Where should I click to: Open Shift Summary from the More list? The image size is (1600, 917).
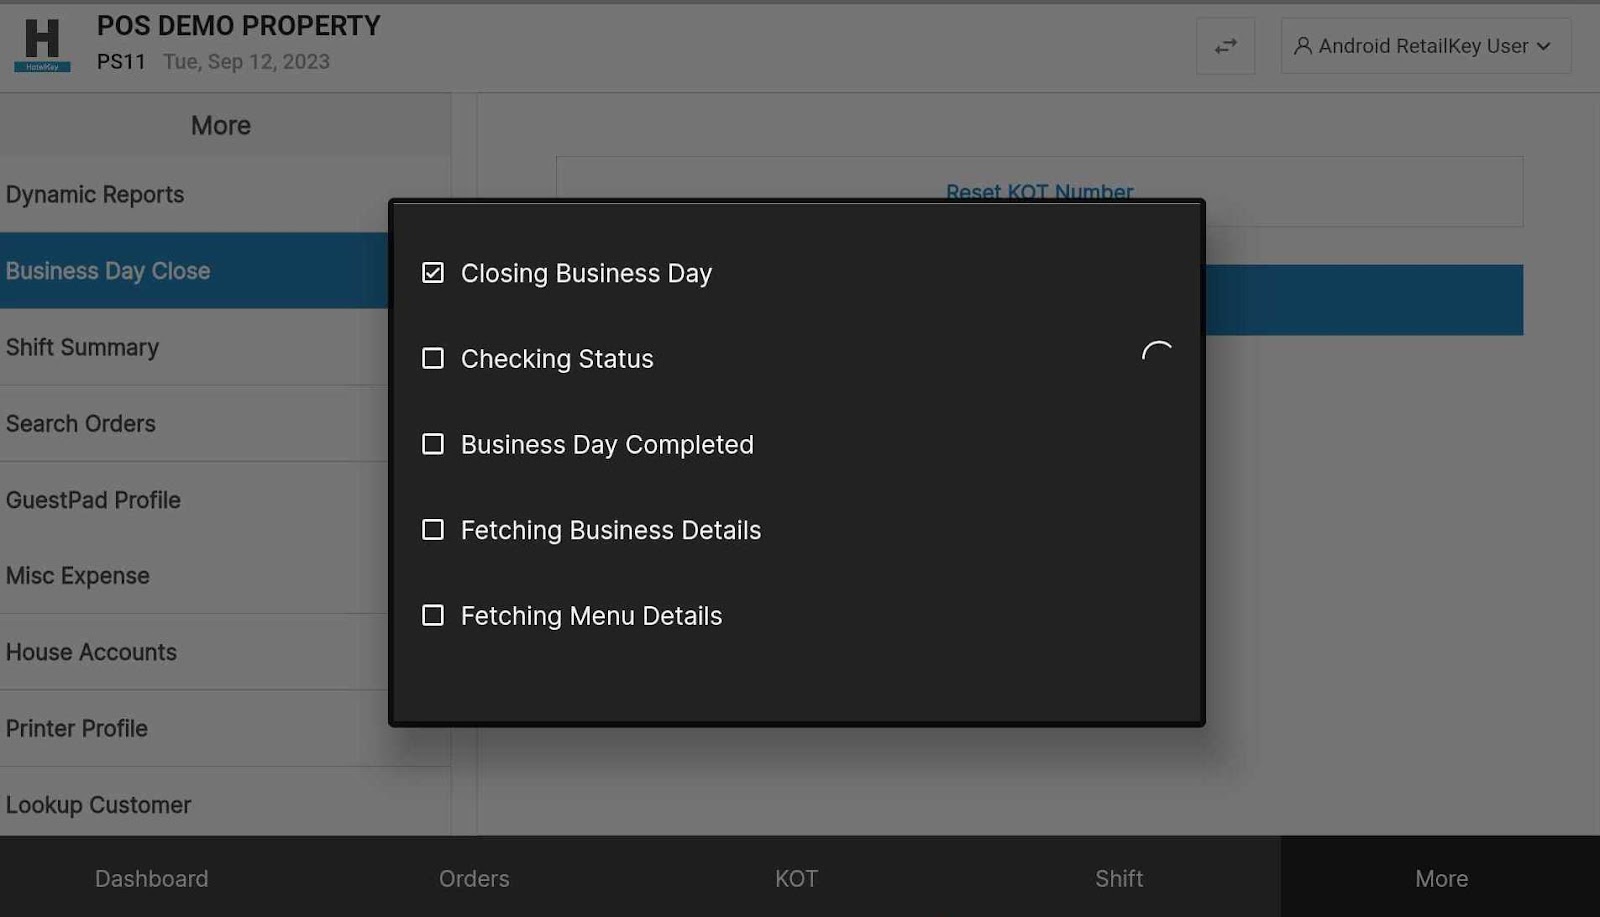(x=83, y=347)
